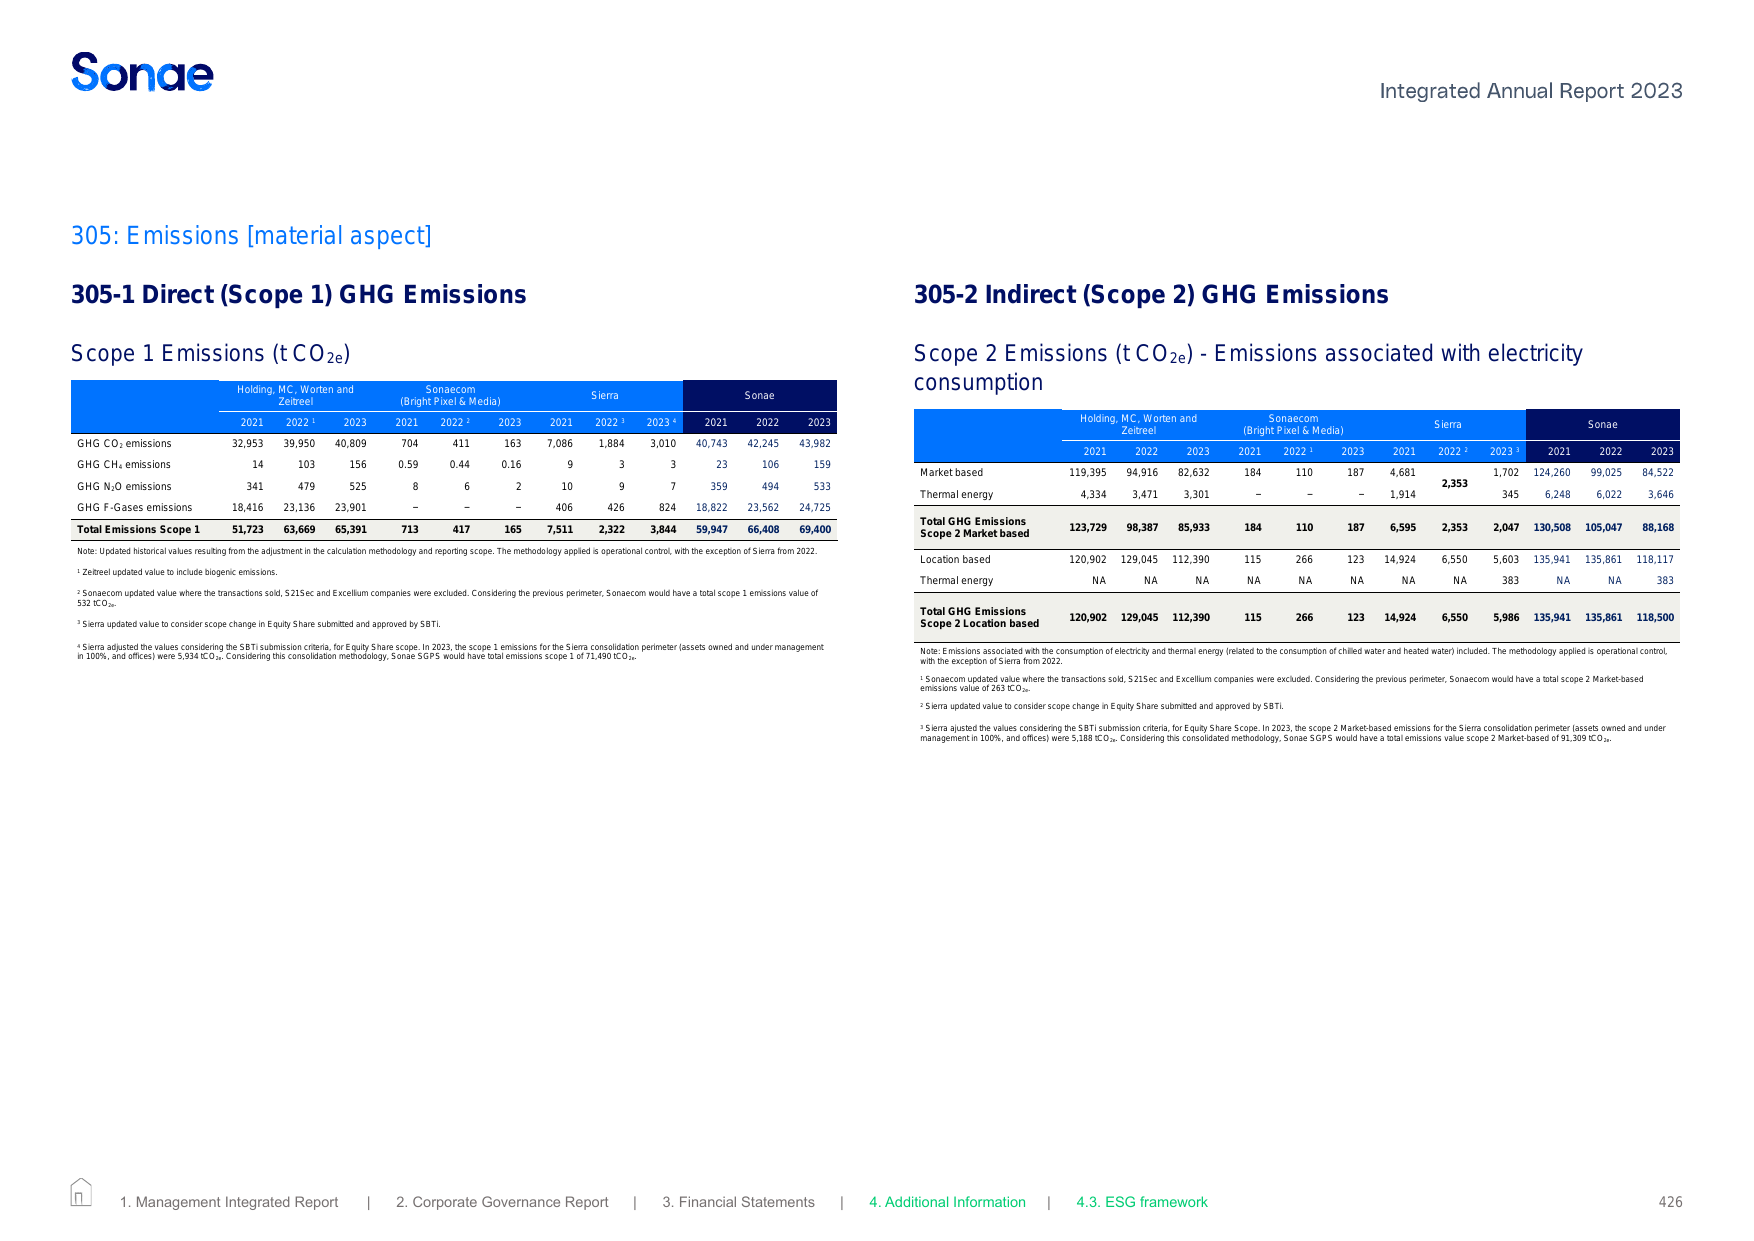Click value 88,168 in Scope 2 market total
The height and width of the screenshot is (1241, 1754).
point(1658,528)
